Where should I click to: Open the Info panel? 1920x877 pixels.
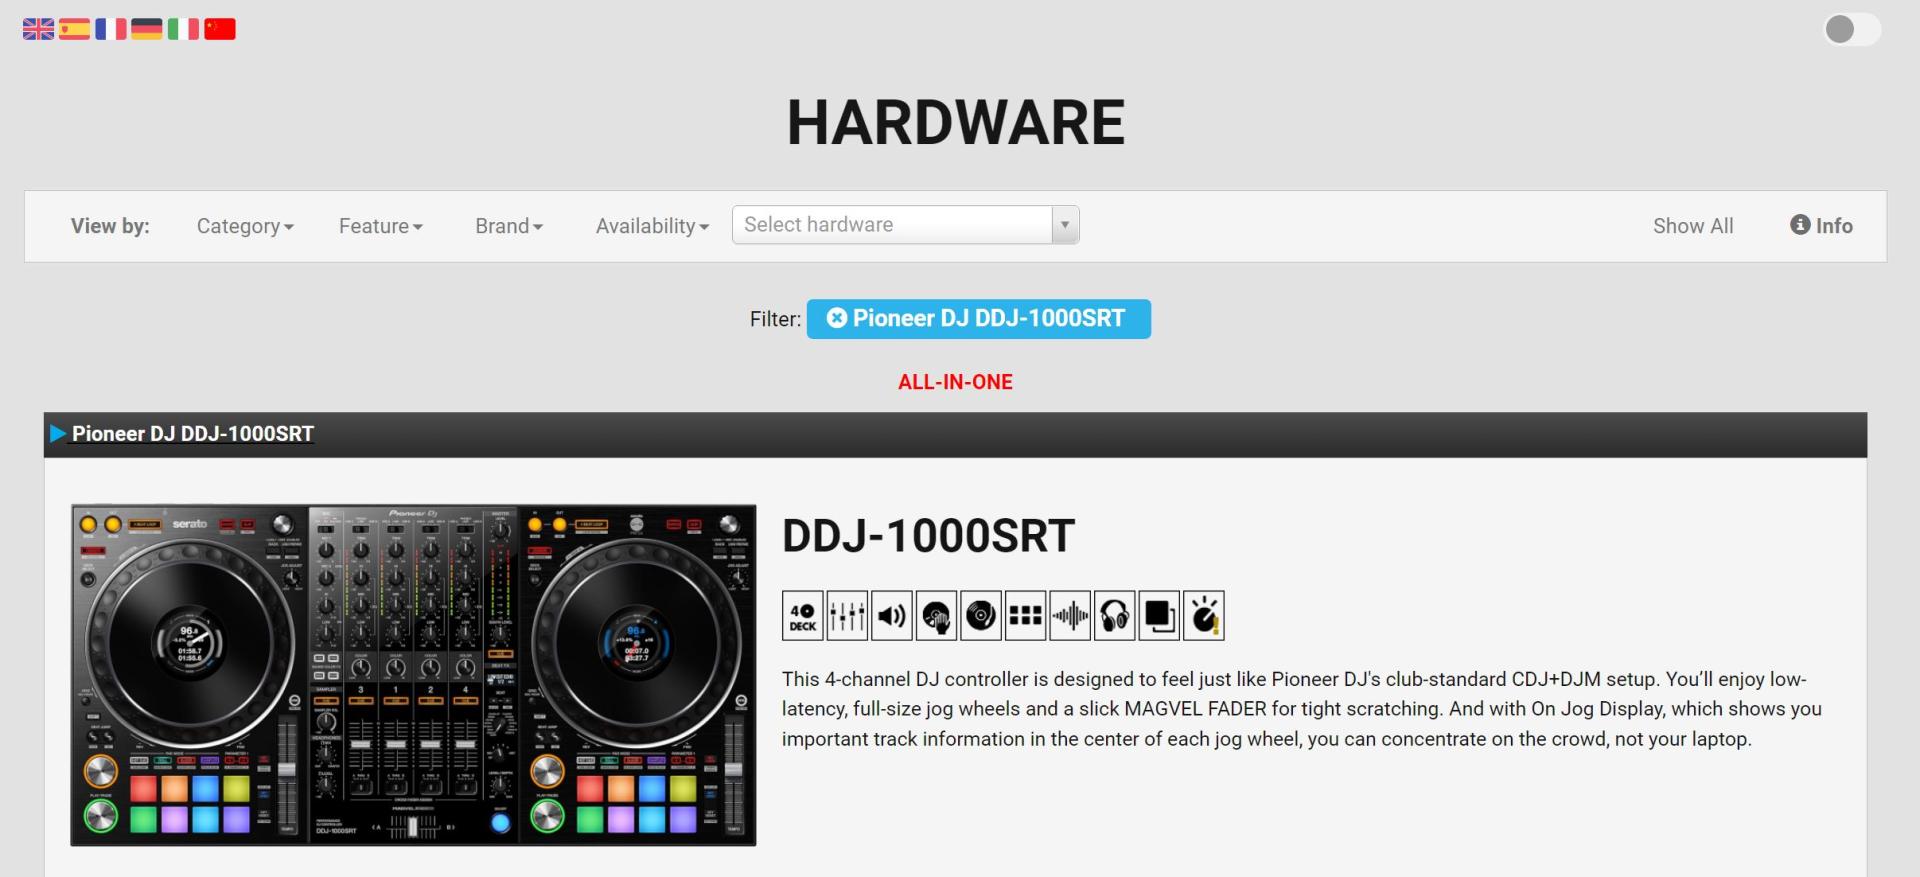click(x=1821, y=226)
